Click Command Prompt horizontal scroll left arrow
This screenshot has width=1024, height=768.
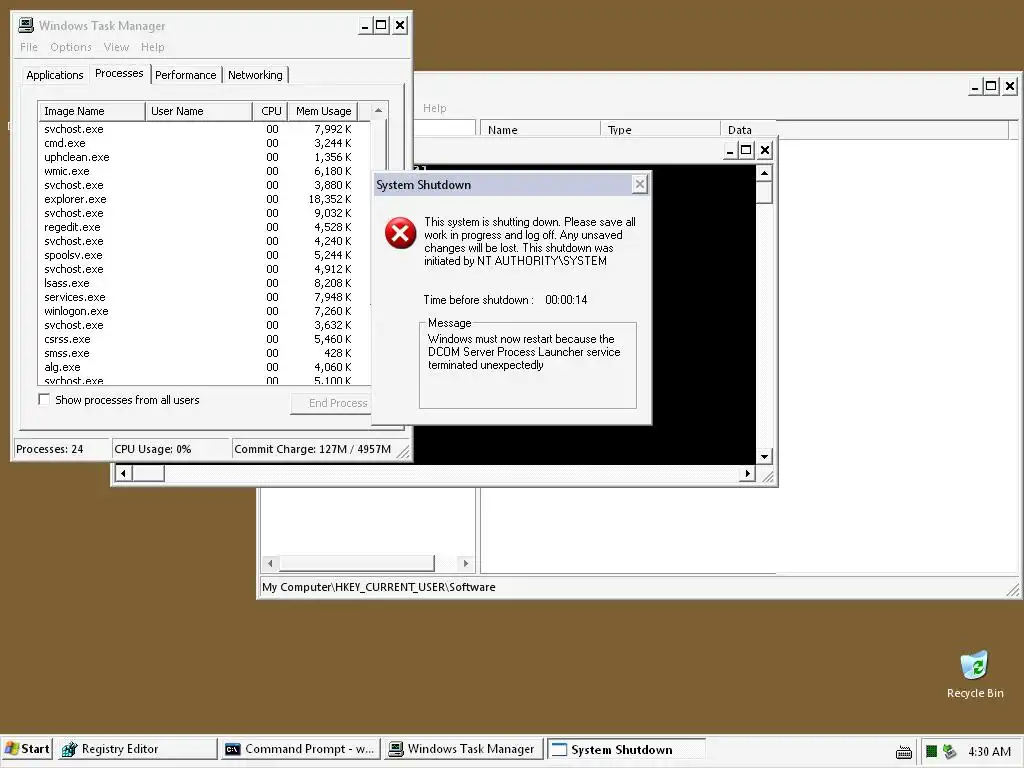tap(123, 473)
